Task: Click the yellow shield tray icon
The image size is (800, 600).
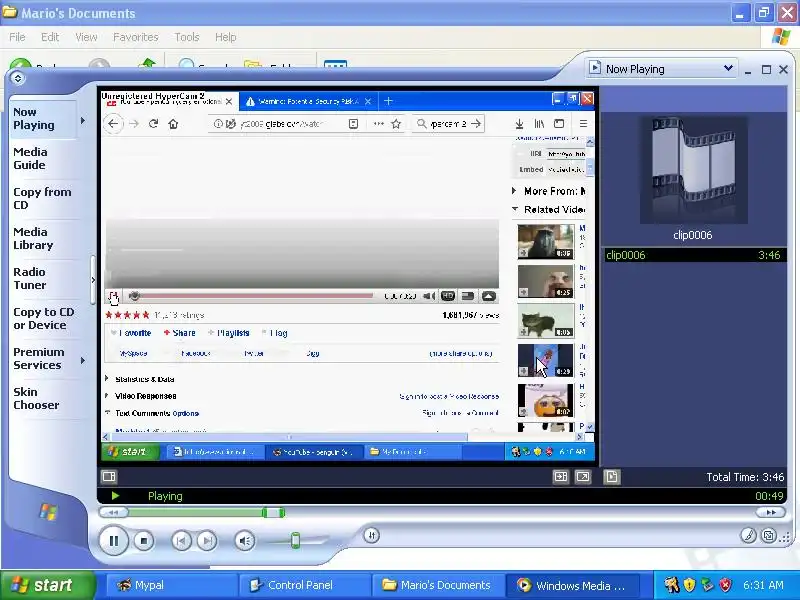Action: [x=689, y=585]
